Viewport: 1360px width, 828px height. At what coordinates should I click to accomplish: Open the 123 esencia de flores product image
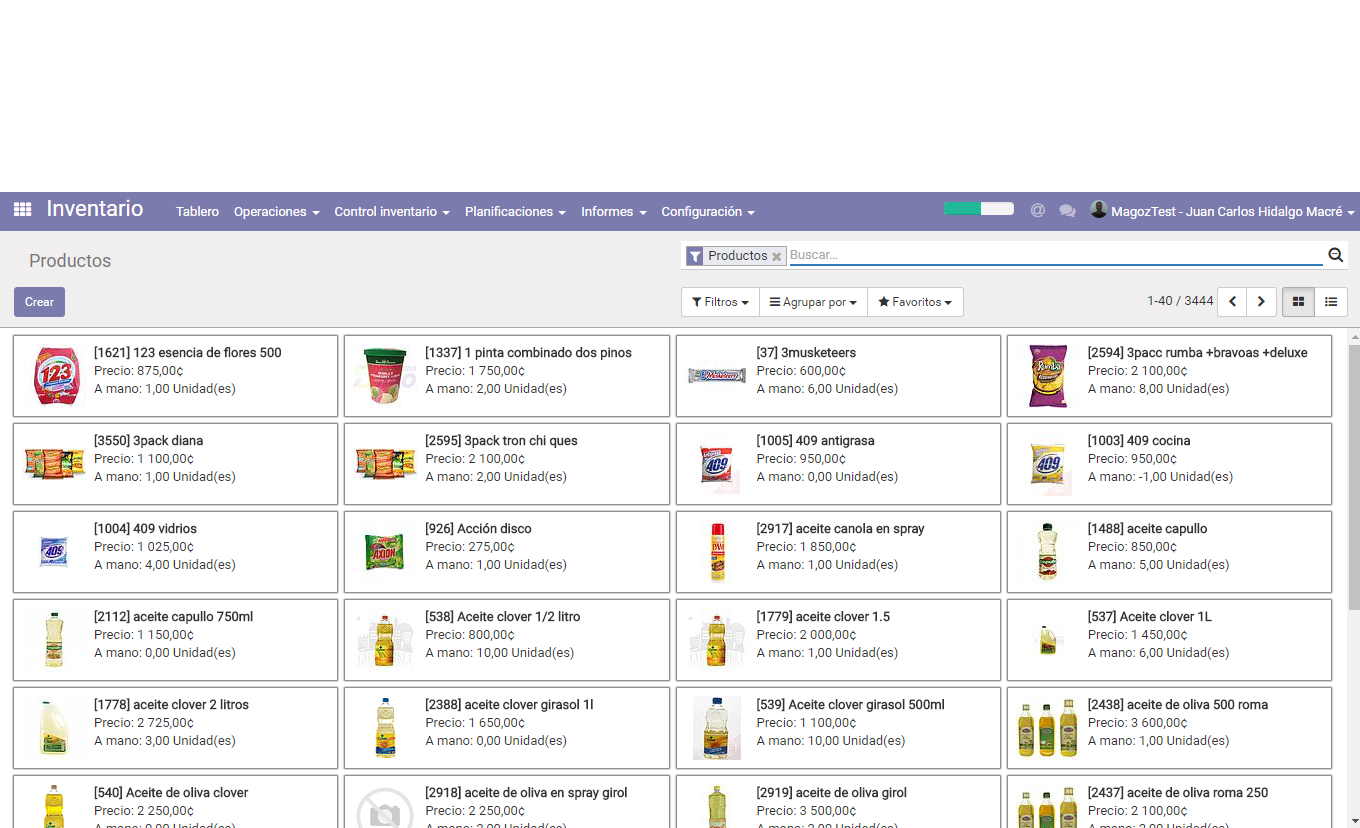click(55, 376)
